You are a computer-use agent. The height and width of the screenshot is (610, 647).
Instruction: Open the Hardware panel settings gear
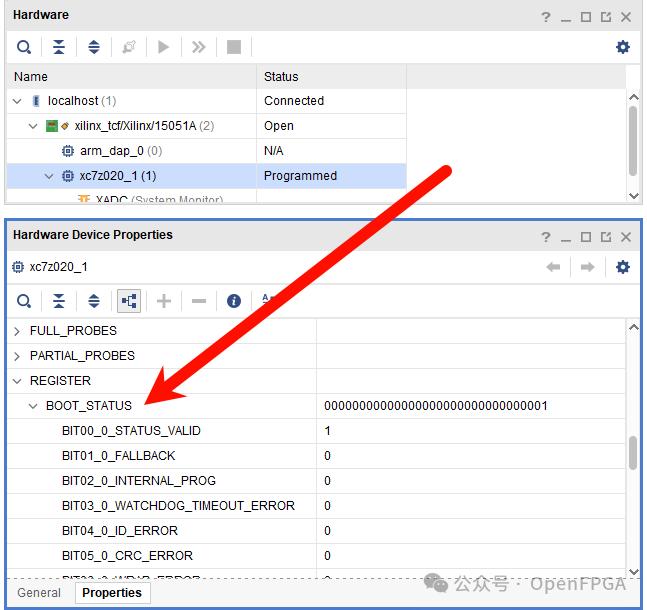tap(622, 47)
